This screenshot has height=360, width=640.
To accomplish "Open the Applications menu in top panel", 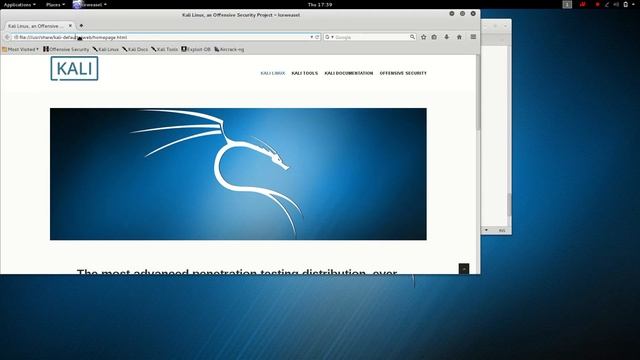I will click(20, 4).
